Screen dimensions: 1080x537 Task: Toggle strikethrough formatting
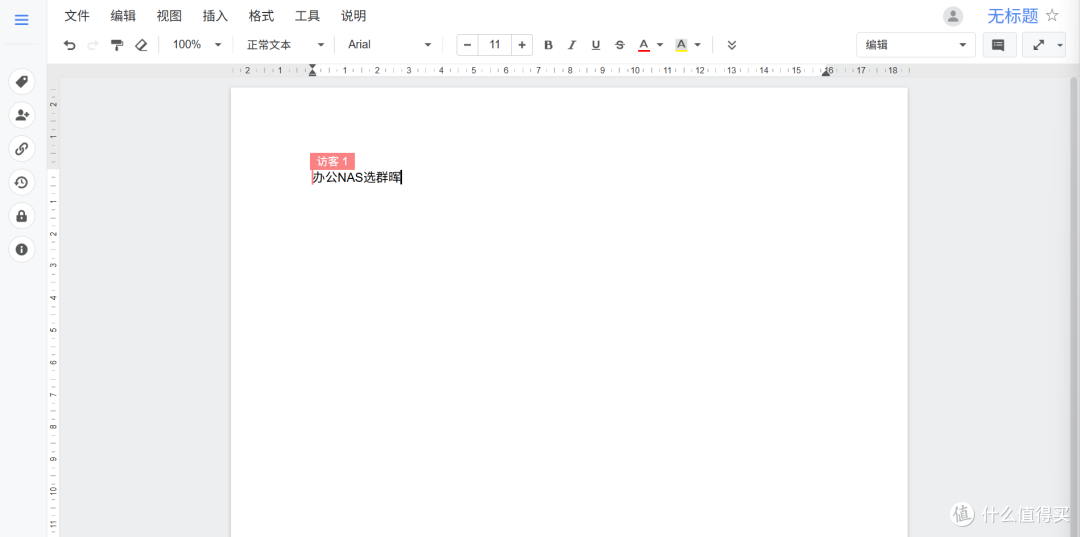[x=620, y=45]
